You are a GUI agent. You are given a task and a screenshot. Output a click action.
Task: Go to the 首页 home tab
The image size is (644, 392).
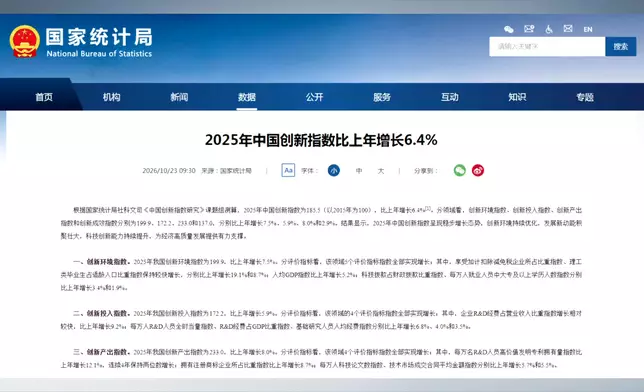pos(44,97)
